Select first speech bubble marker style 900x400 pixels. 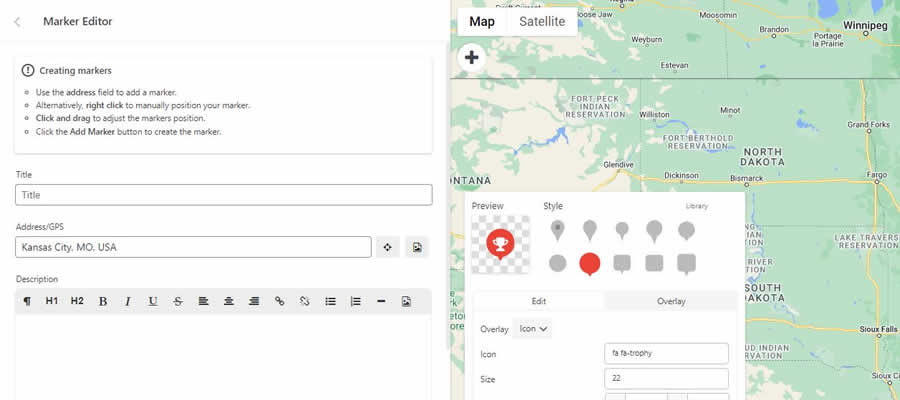[x=622, y=264]
